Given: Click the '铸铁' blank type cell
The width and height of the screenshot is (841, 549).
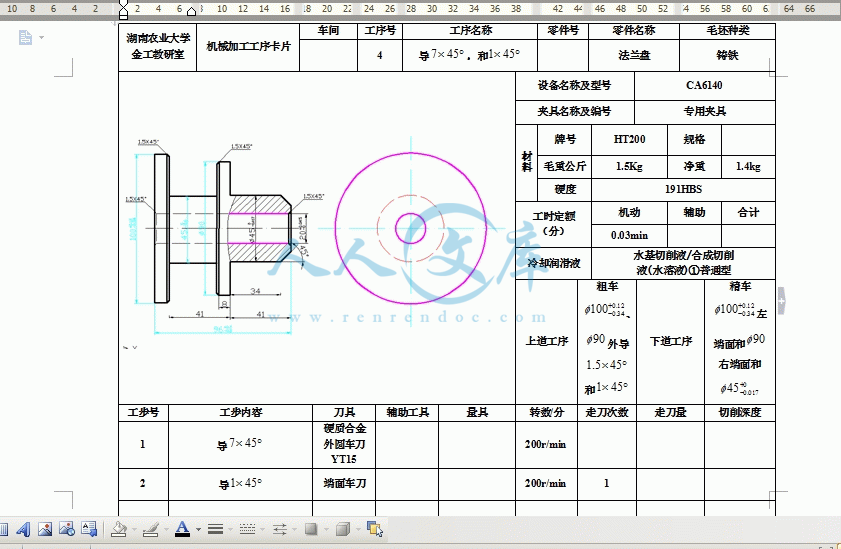Looking at the screenshot, I should [x=727, y=55].
